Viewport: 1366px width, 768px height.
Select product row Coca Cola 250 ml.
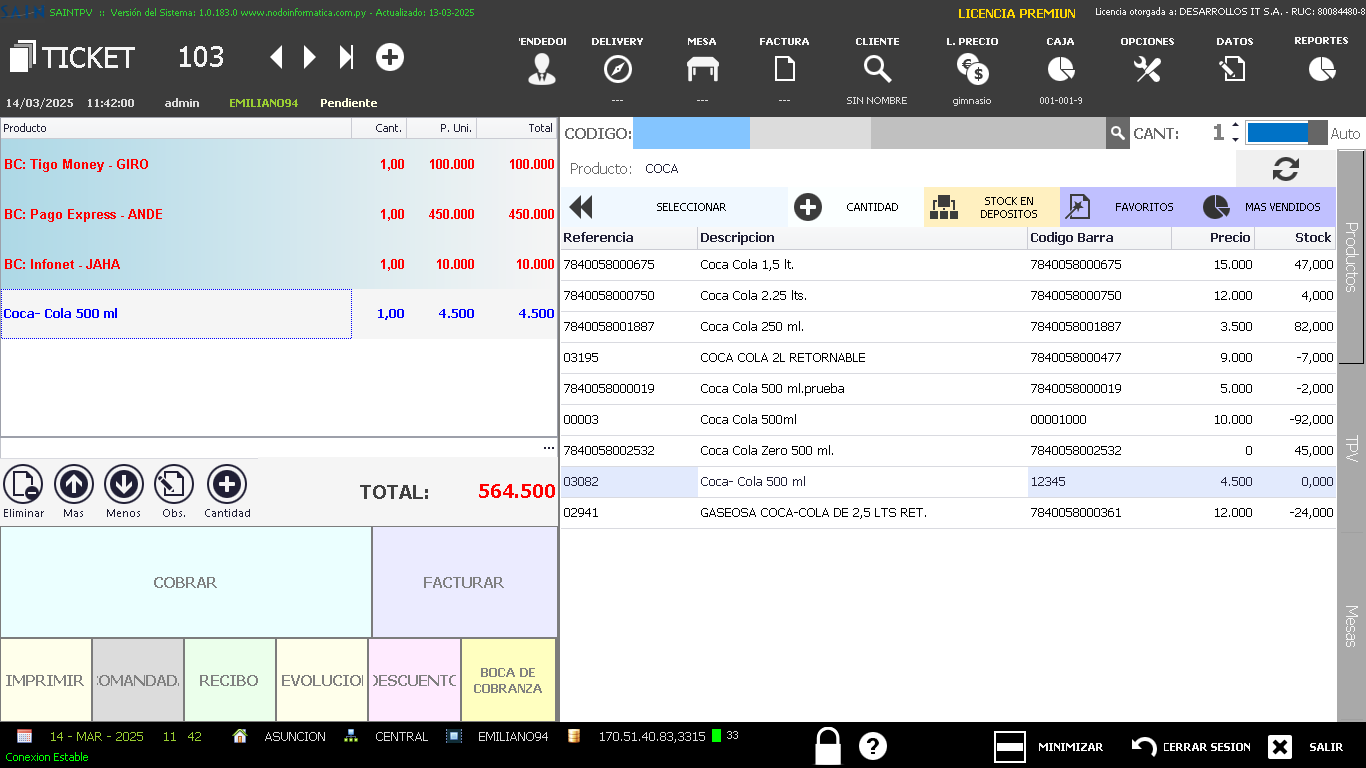click(x=948, y=327)
